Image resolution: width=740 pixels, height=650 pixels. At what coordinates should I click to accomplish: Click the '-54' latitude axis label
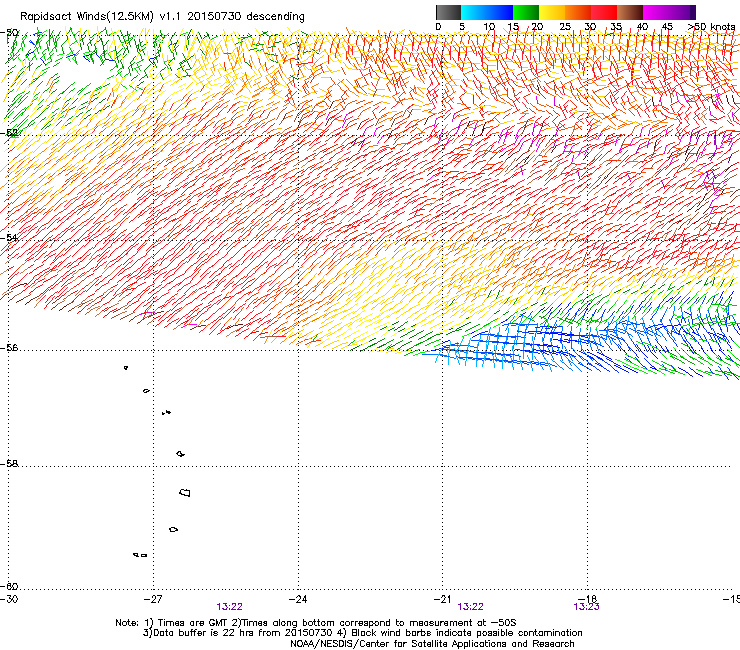point(9,237)
